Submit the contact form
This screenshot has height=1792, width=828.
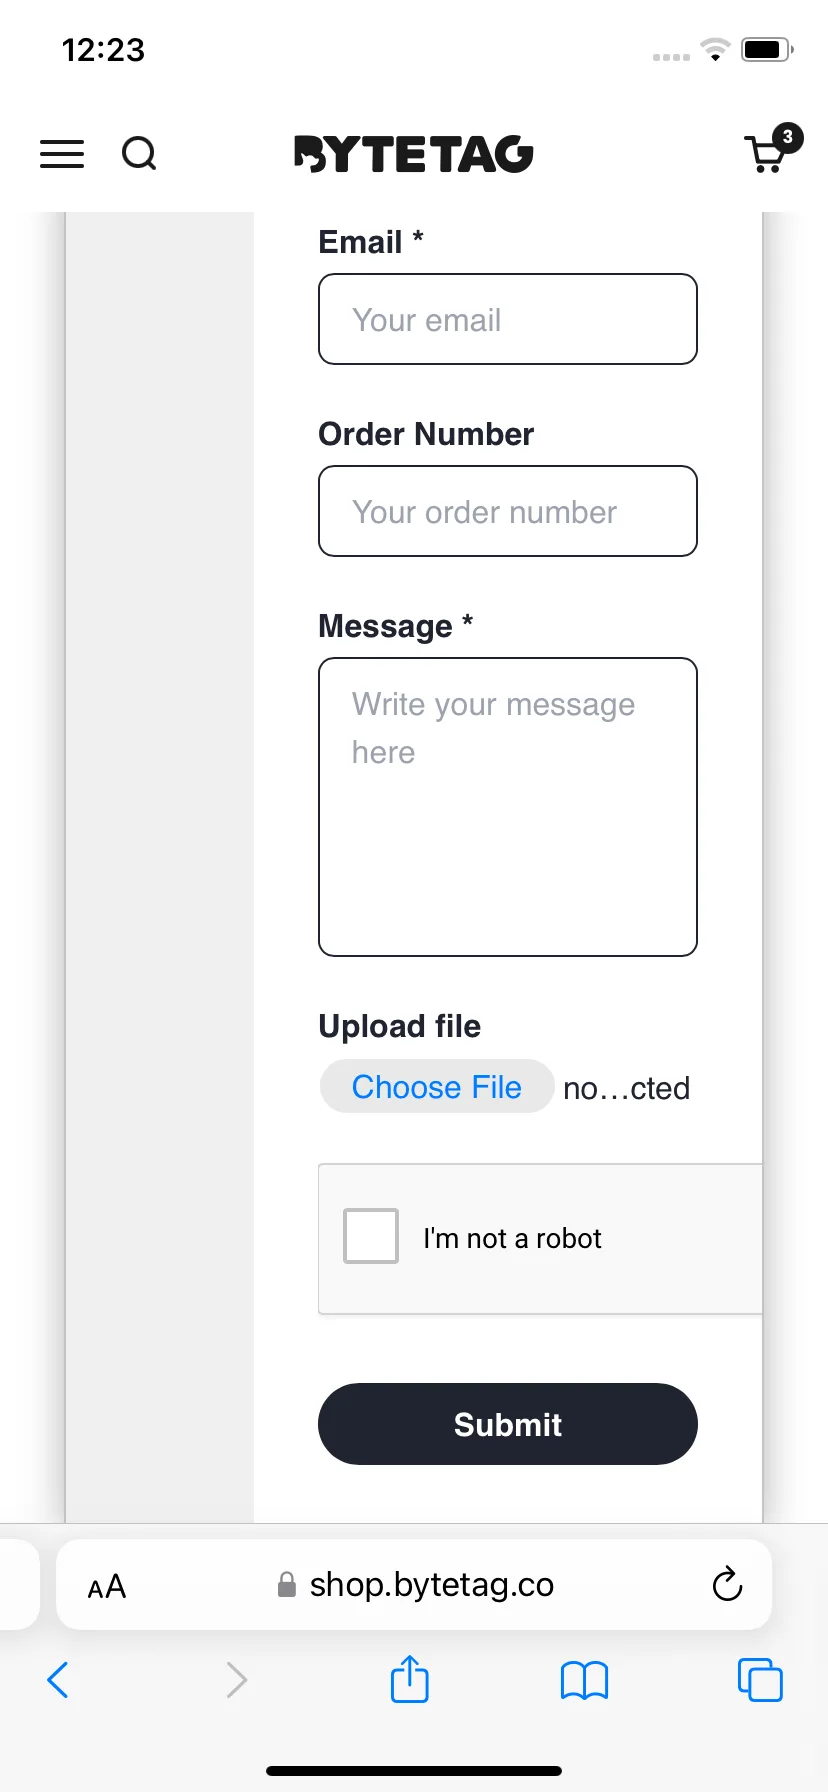point(508,1424)
